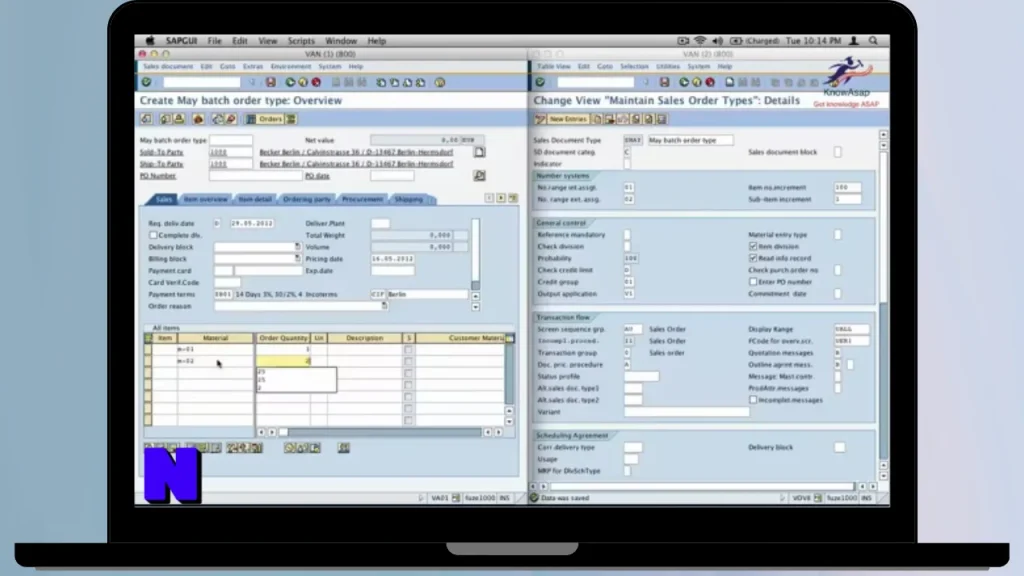Click the Wi-Fi icon in the macOS menu bar
This screenshot has width=1024, height=576.
(x=699, y=40)
